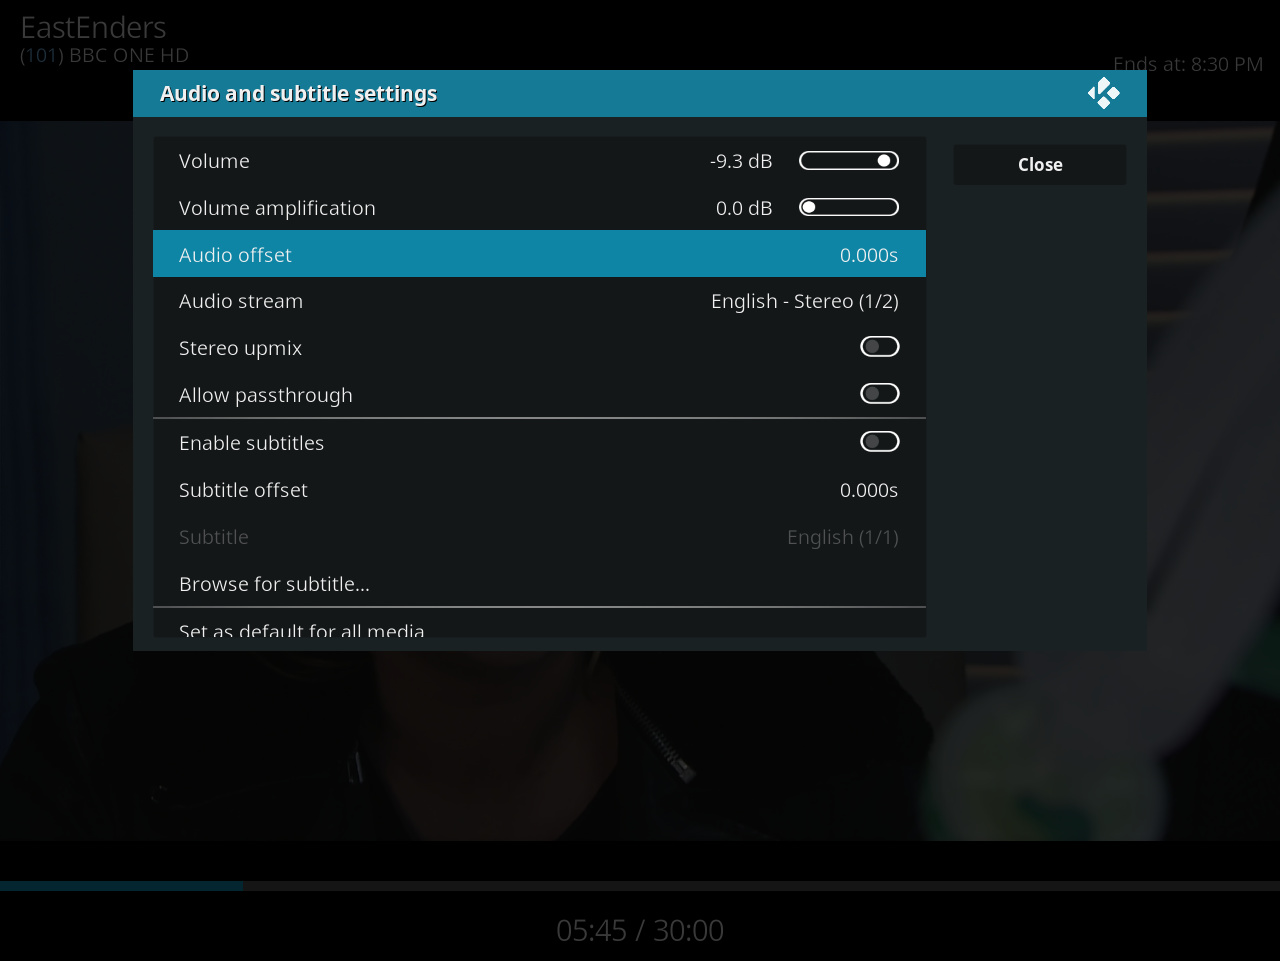Select the Audio offset setting row
1280x961 pixels.
539,254
